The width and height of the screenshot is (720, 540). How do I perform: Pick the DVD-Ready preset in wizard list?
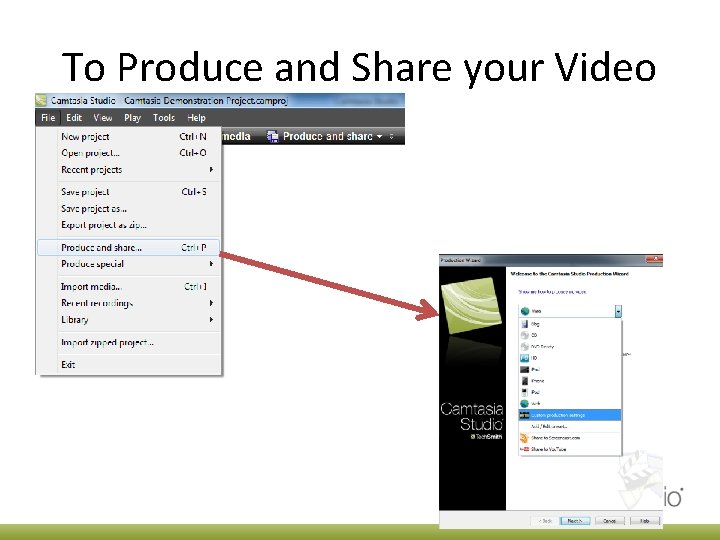click(x=569, y=347)
